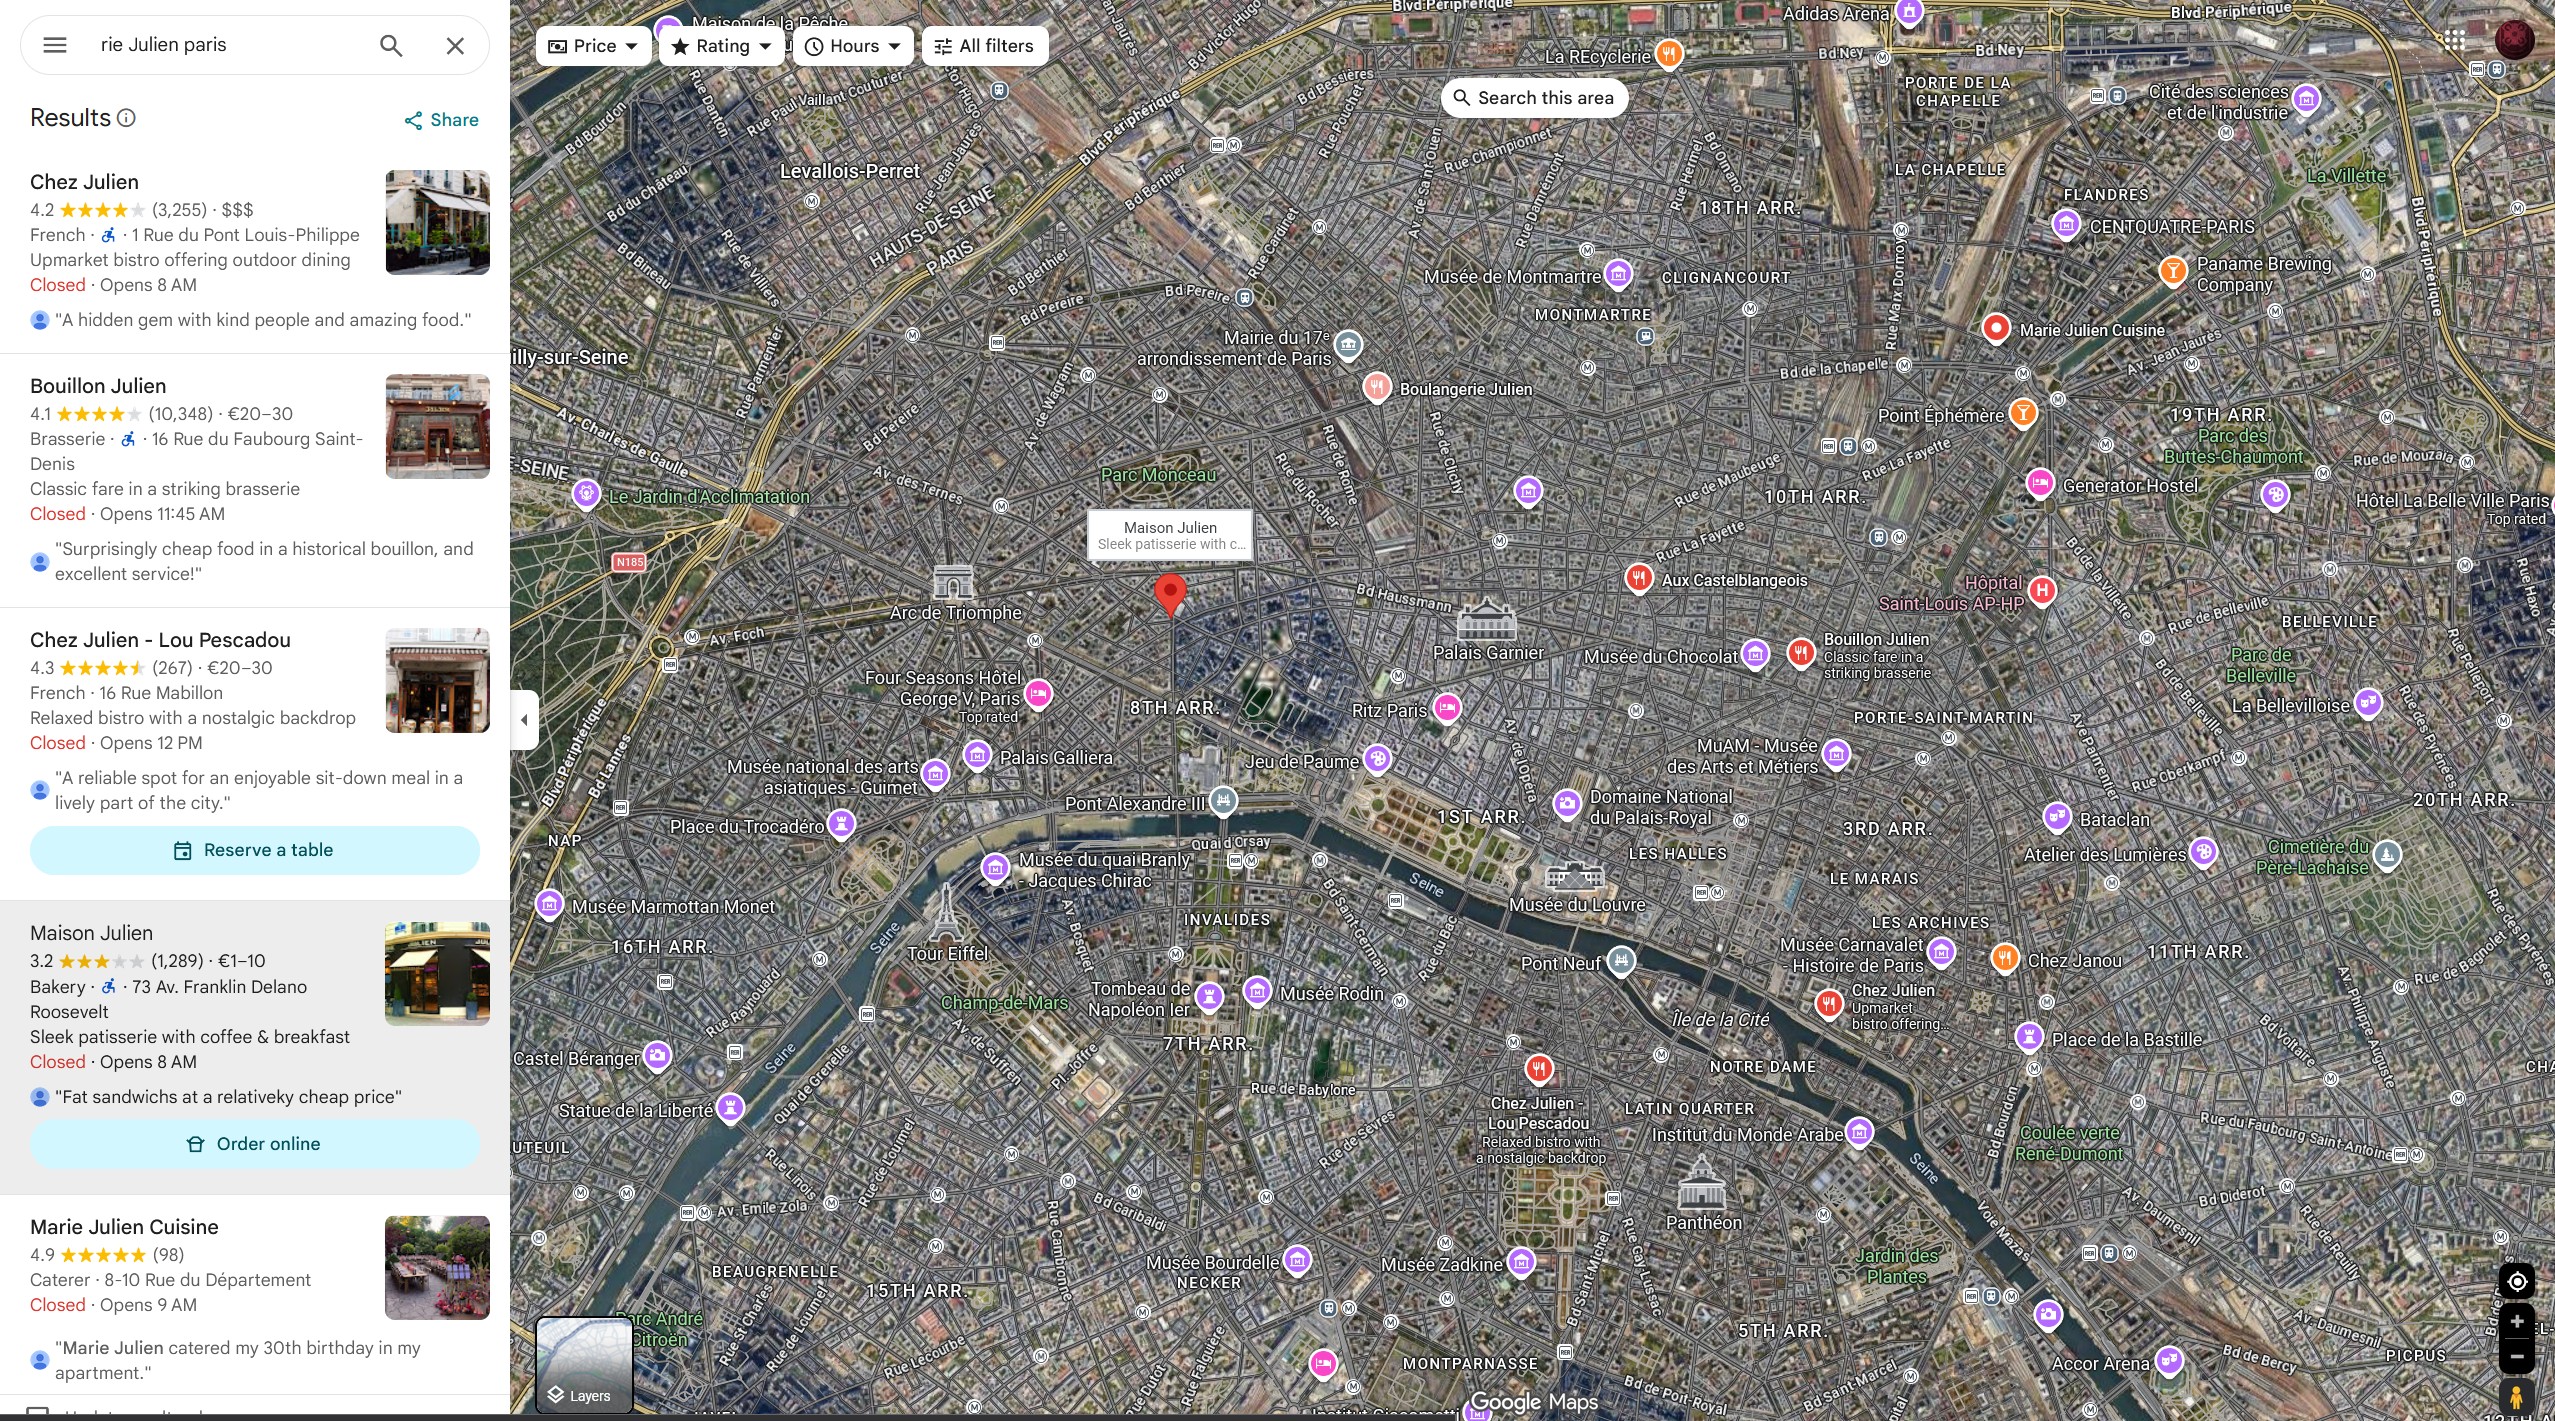Clear the search with the X icon
Image resolution: width=2555 pixels, height=1421 pixels.
coord(455,45)
